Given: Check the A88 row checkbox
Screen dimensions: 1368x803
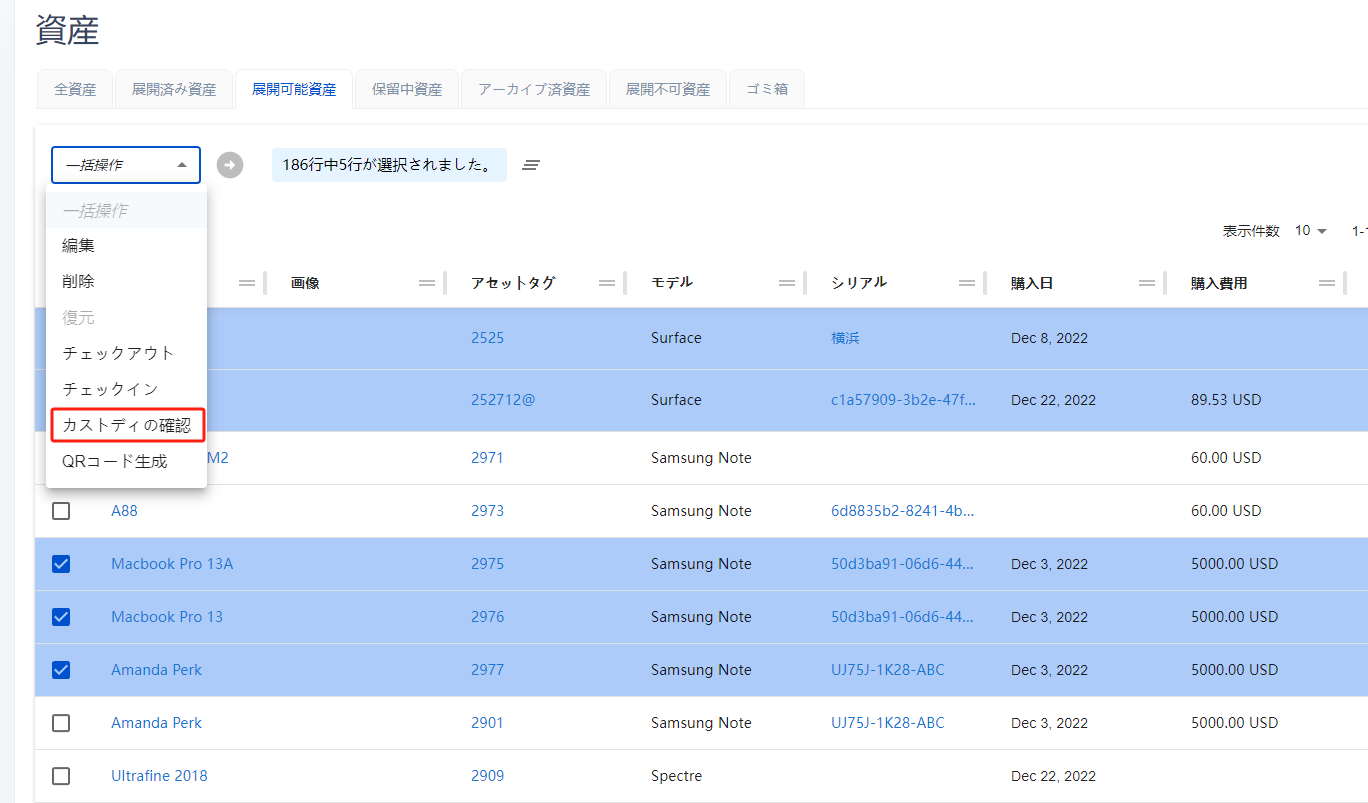Looking at the screenshot, I should tap(61, 511).
